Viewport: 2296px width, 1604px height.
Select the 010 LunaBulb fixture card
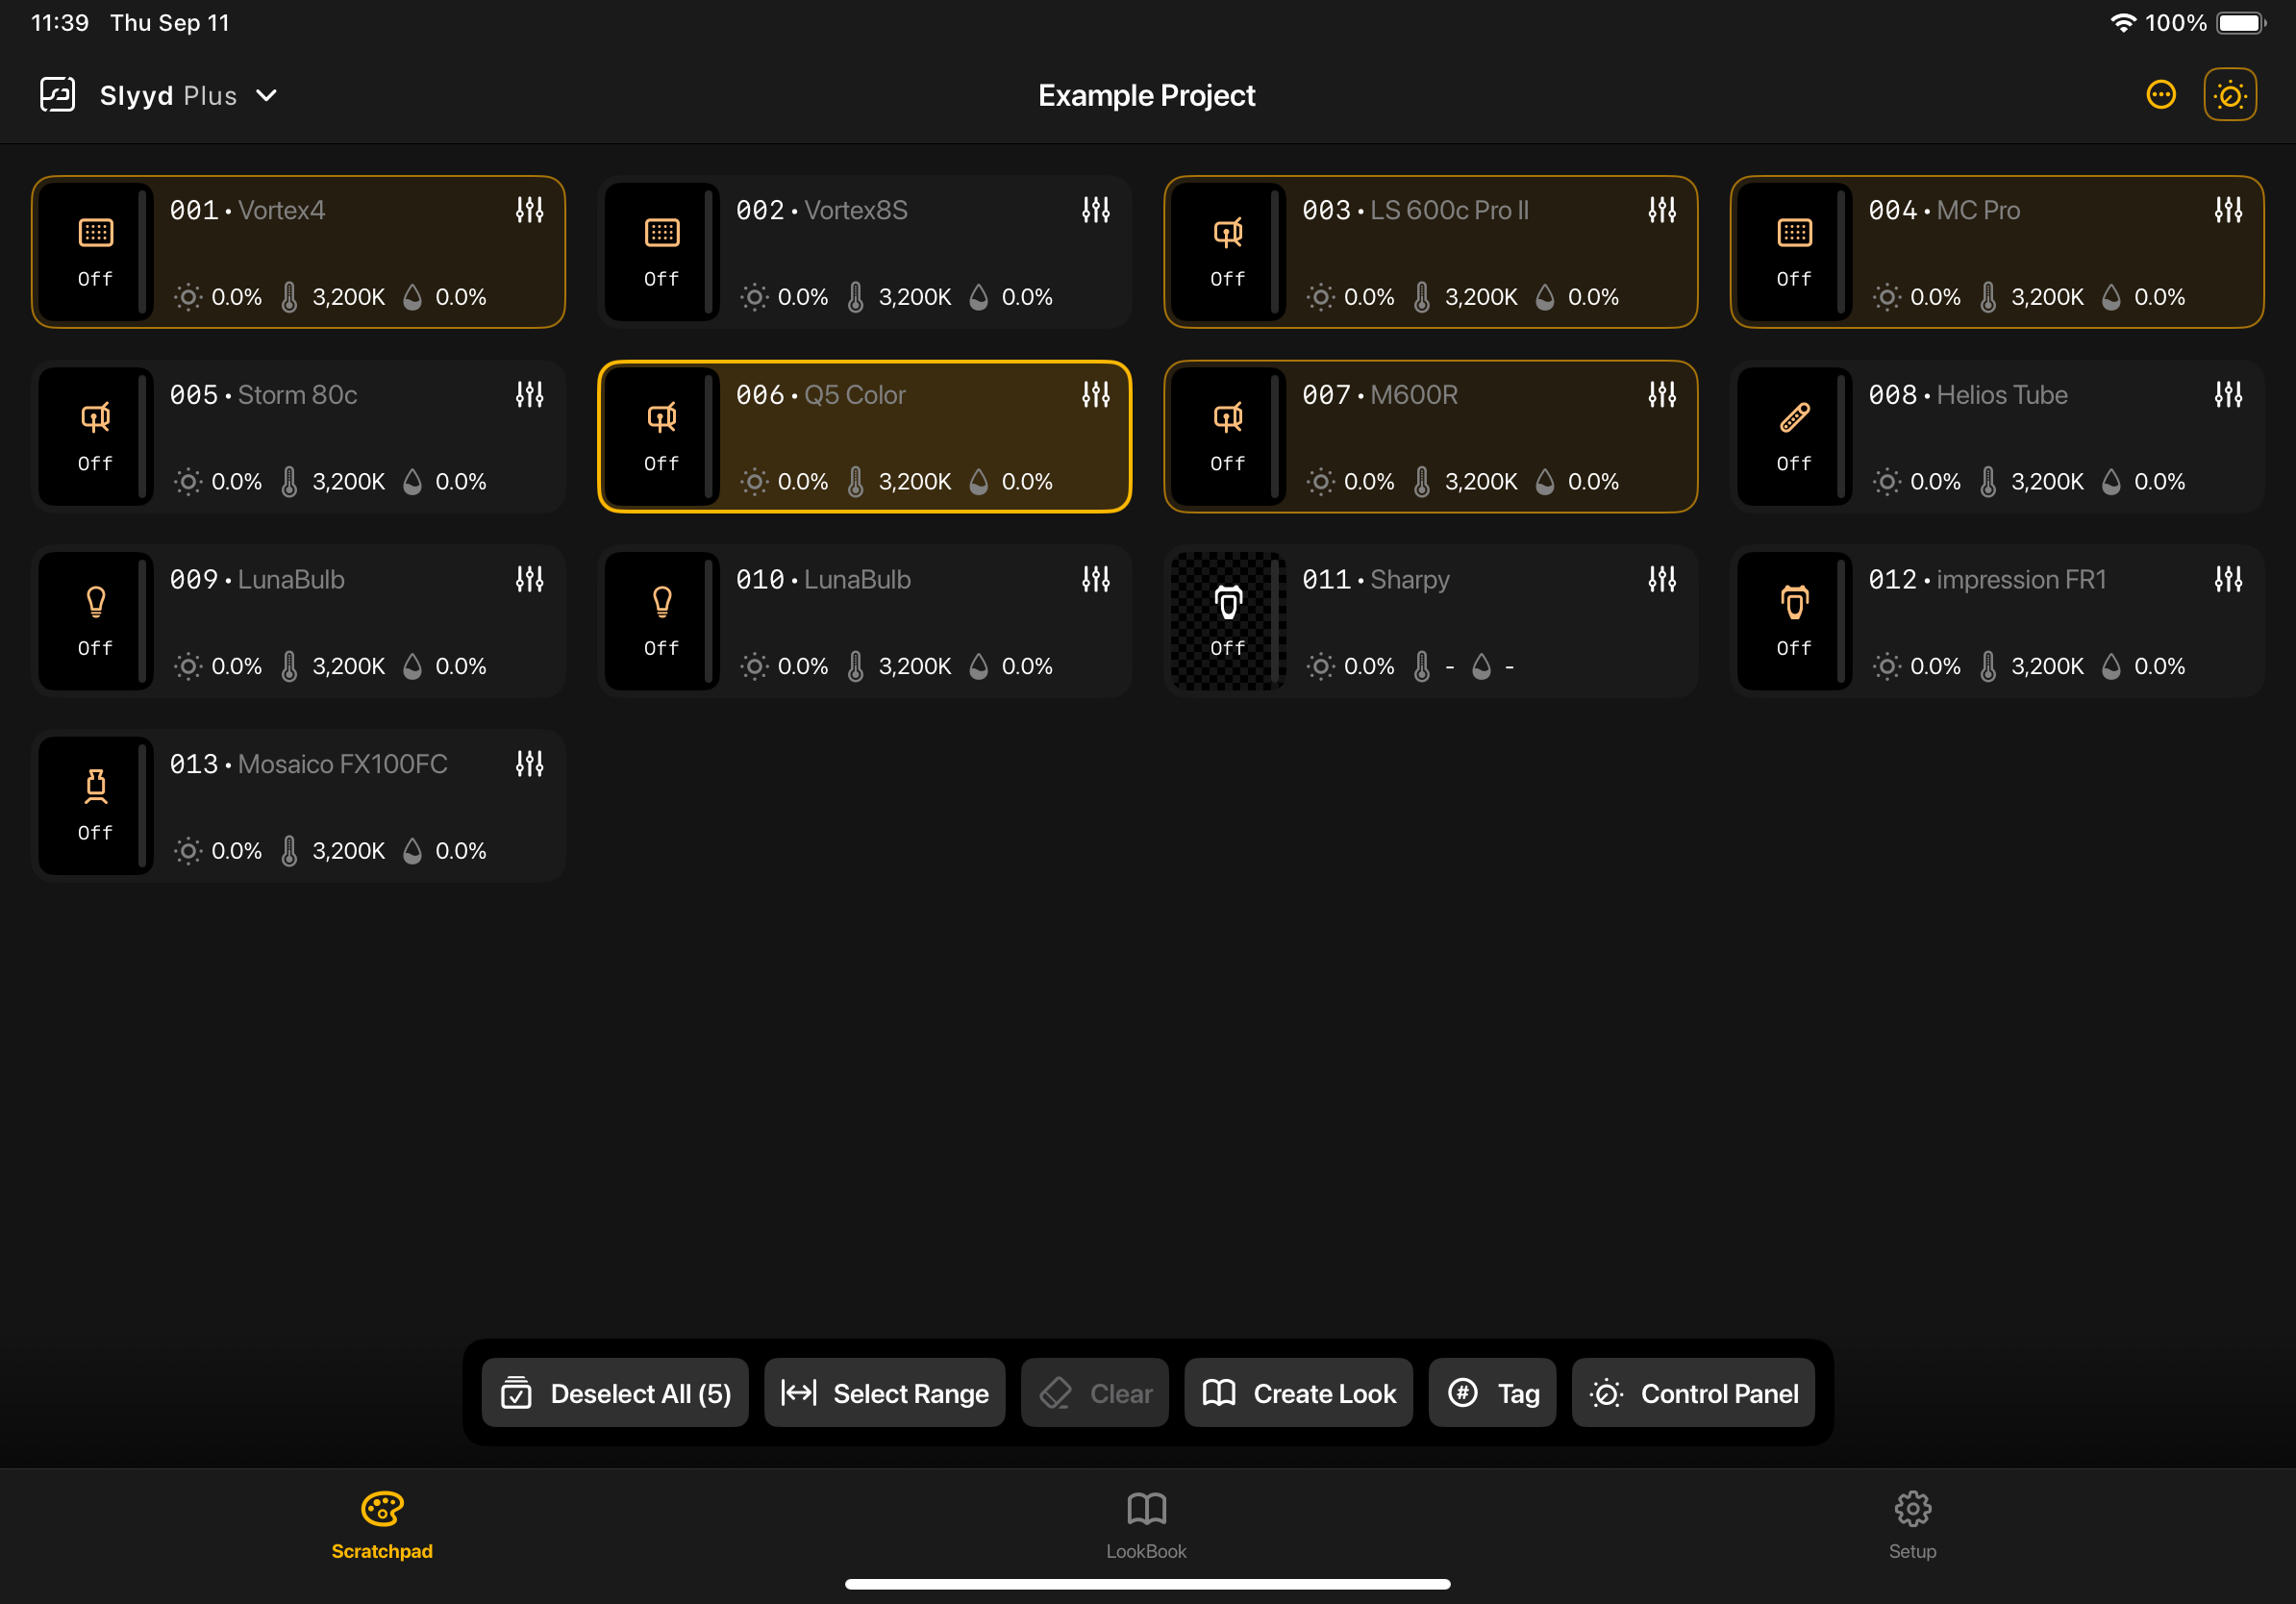900,622
